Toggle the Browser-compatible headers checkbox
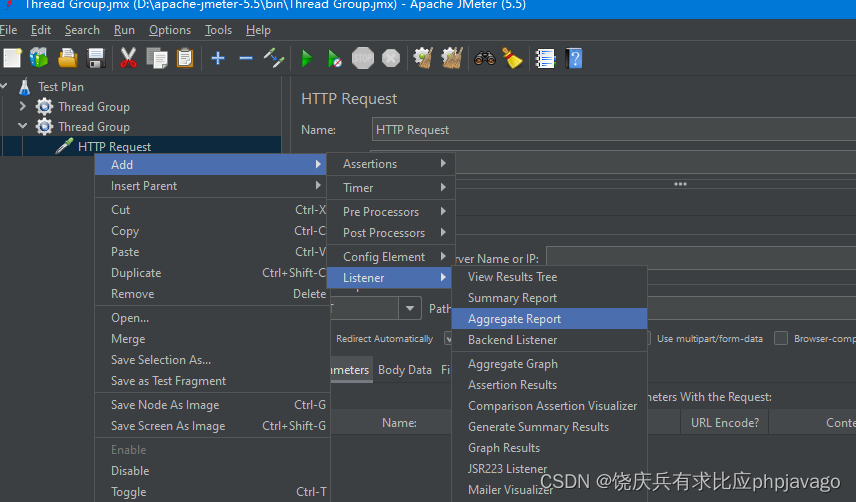856x502 pixels. (781, 338)
